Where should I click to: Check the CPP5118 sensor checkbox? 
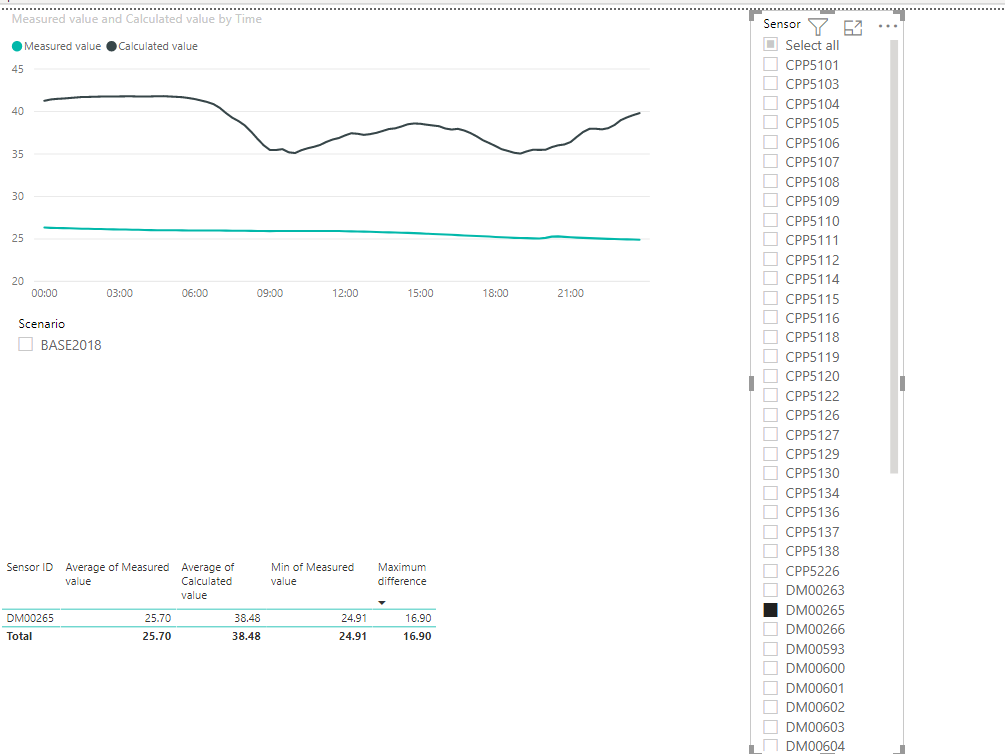tap(770, 337)
